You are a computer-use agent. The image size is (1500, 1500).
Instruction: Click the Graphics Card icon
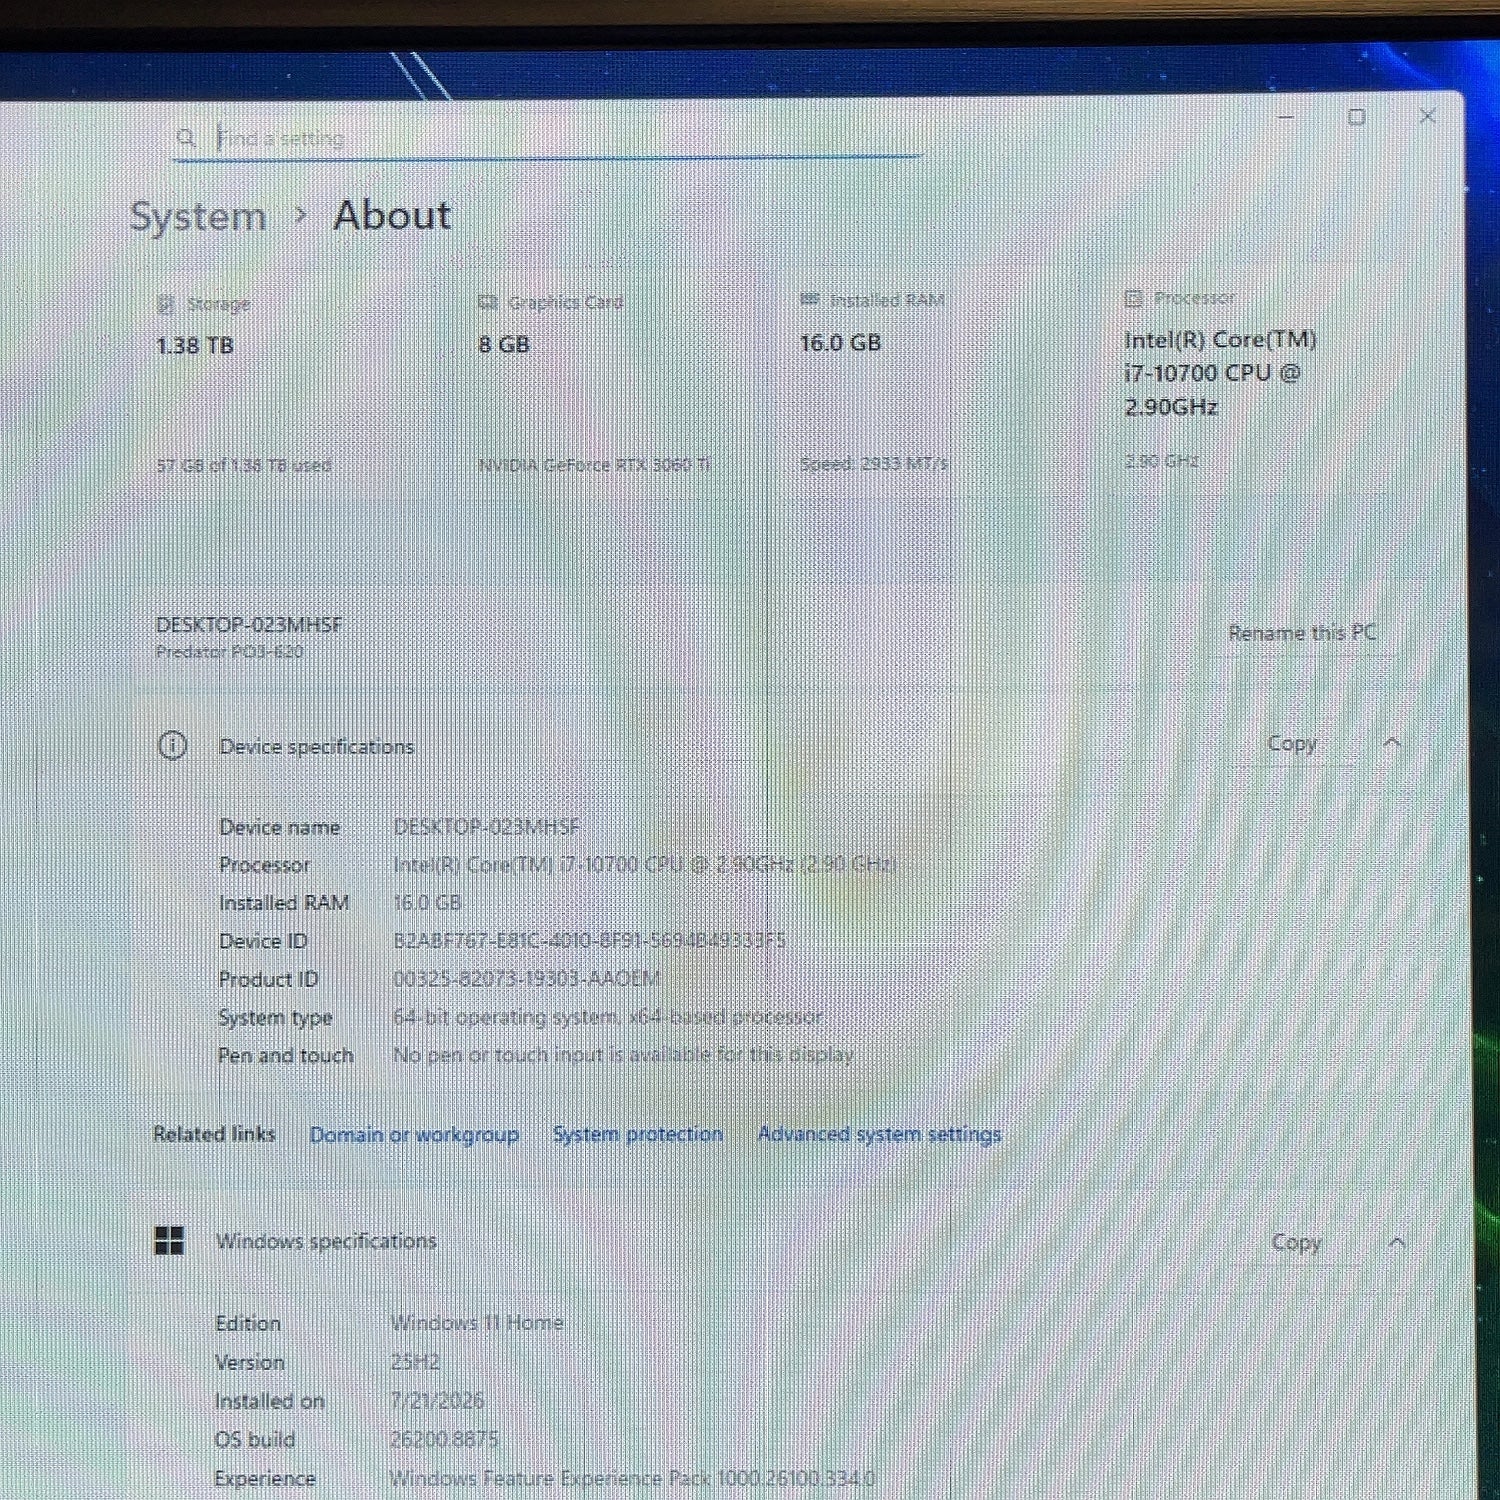click(488, 302)
